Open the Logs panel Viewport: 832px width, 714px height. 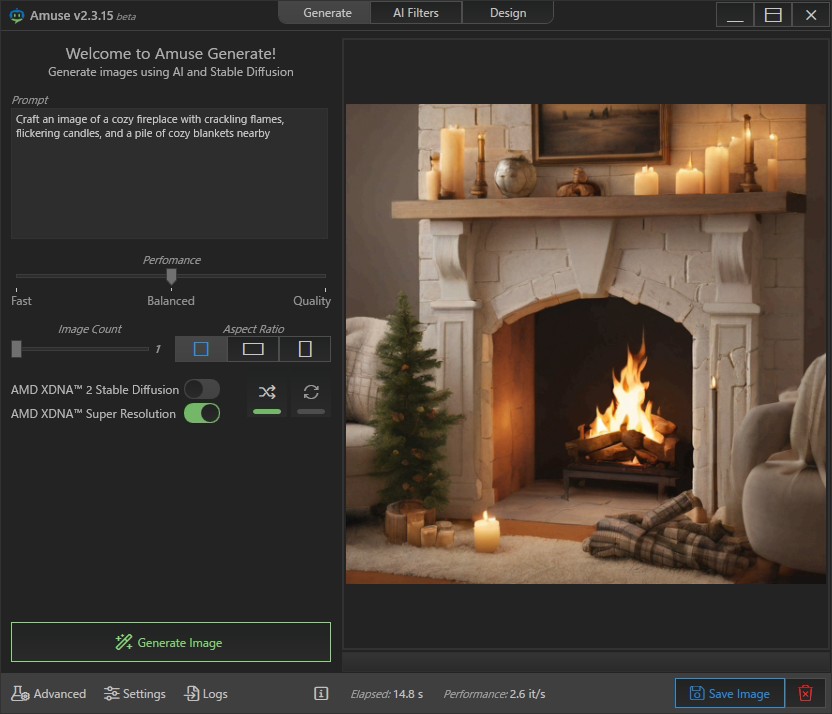point(206,694)
